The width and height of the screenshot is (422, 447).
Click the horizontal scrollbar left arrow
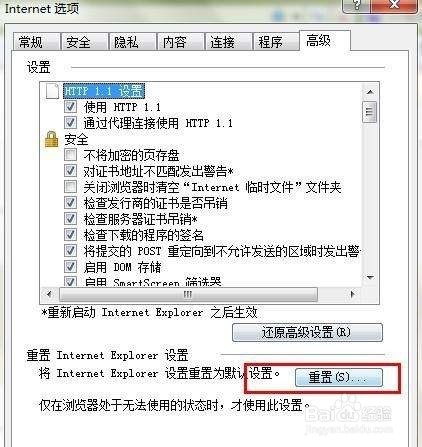click(x=49, y=294)
